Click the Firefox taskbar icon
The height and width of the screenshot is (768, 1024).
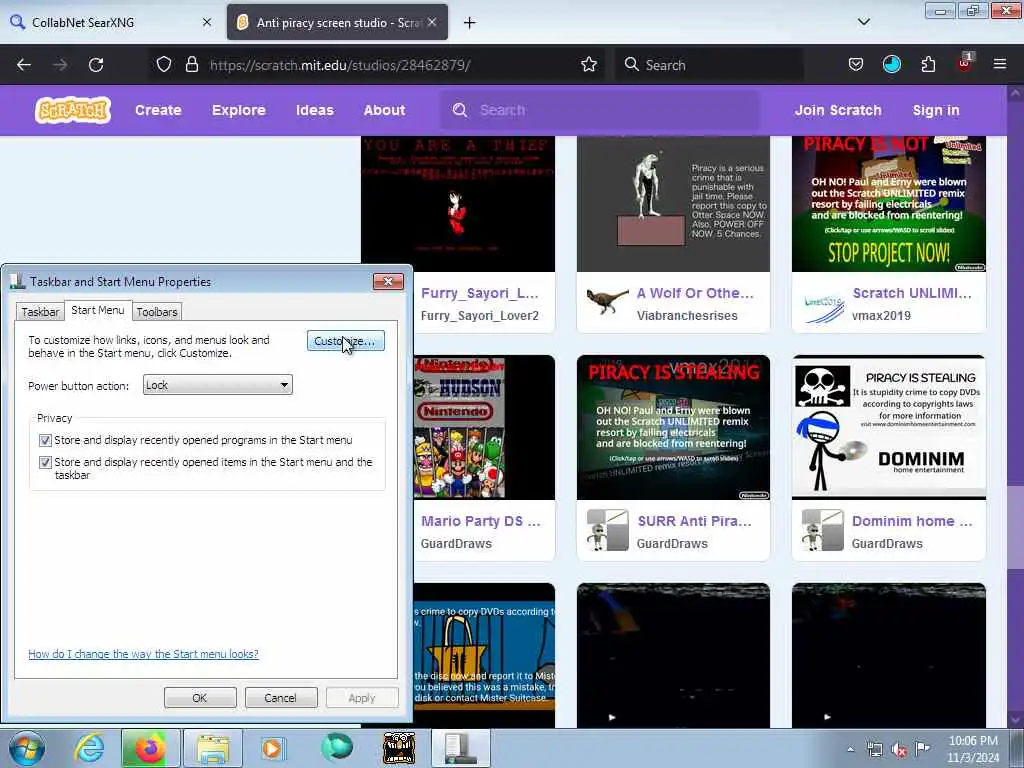click(150, 748)
